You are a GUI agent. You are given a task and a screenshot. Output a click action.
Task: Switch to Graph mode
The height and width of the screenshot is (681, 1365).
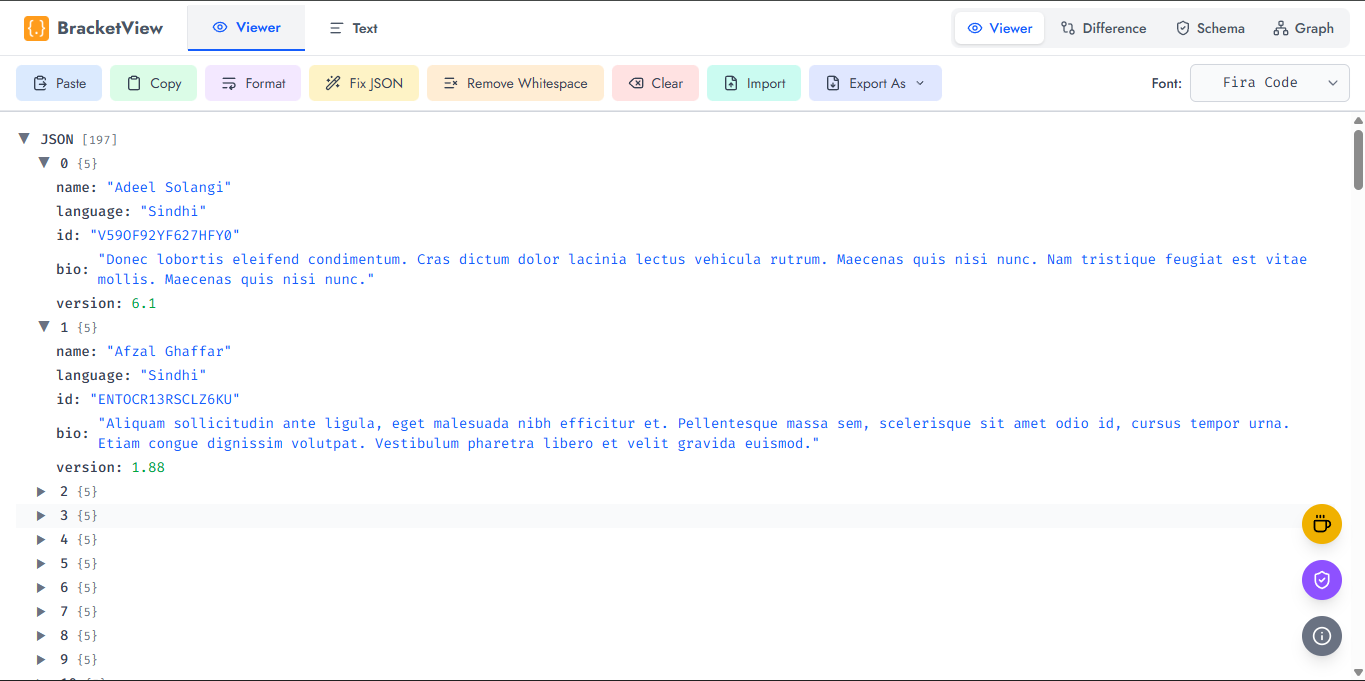pyautogui.click(x=1303, y=28)
